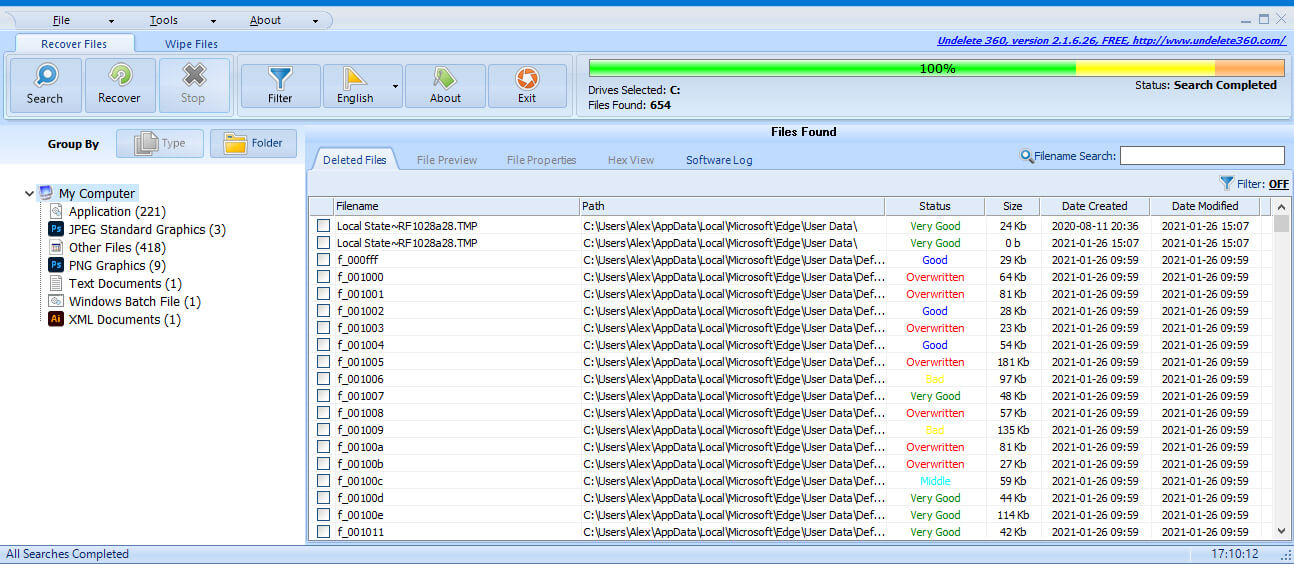This screenshot has width=1294, height=564.
Task: Select the checkbox for f_001007
Action: click(323, 396)
